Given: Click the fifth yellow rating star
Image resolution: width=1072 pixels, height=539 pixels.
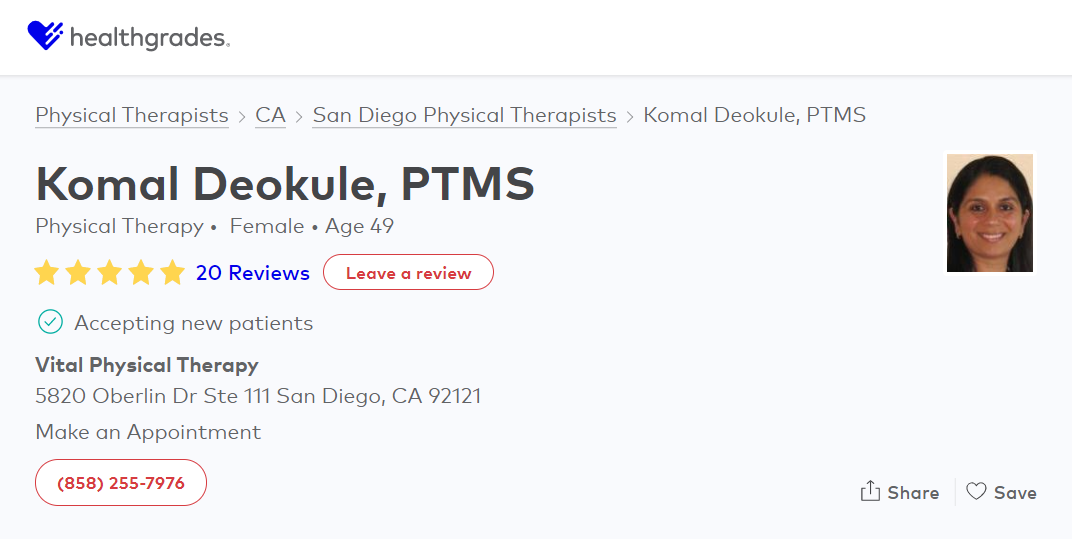Looking at the screenshot, I should [173, 272].
